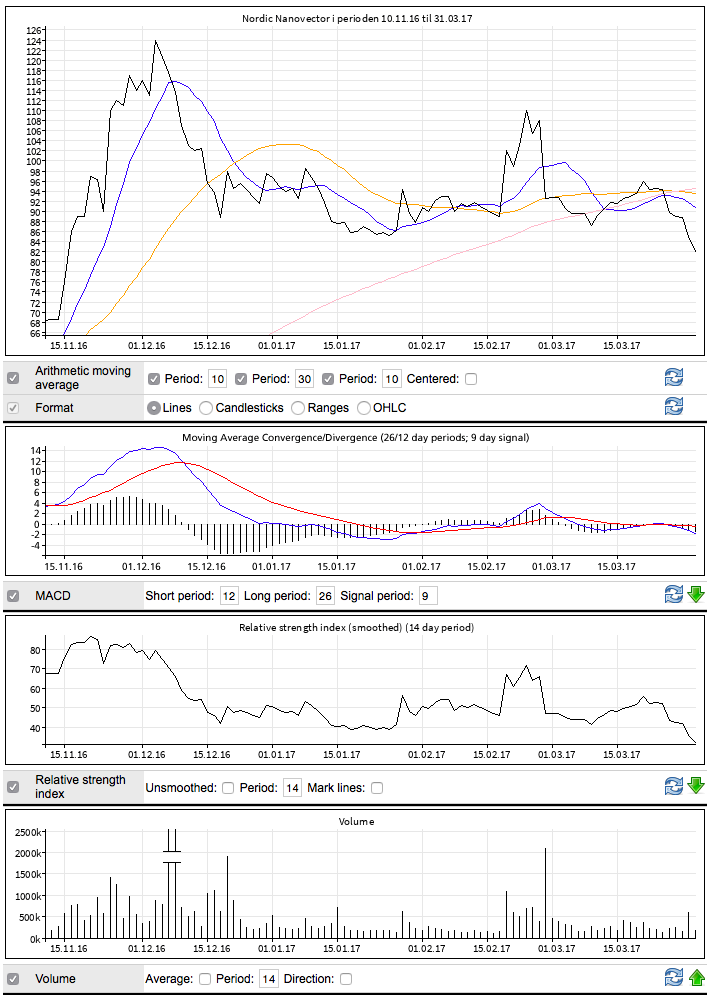Uncheck the Period 30 moving average checkbox

coord(241,379)
